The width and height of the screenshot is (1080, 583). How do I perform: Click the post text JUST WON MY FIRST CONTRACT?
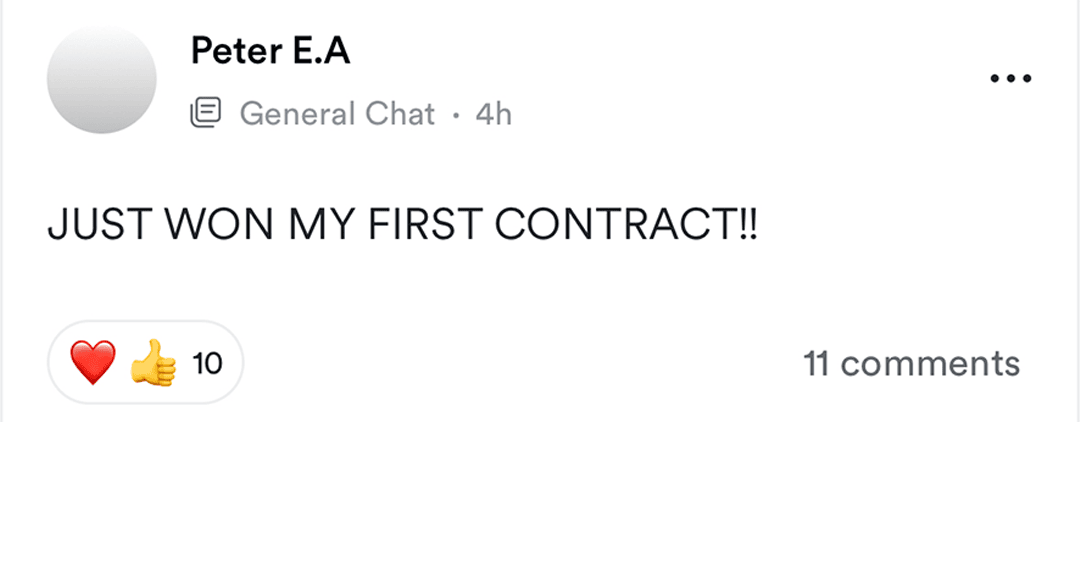pyautogui.click(x=402, y=226)
